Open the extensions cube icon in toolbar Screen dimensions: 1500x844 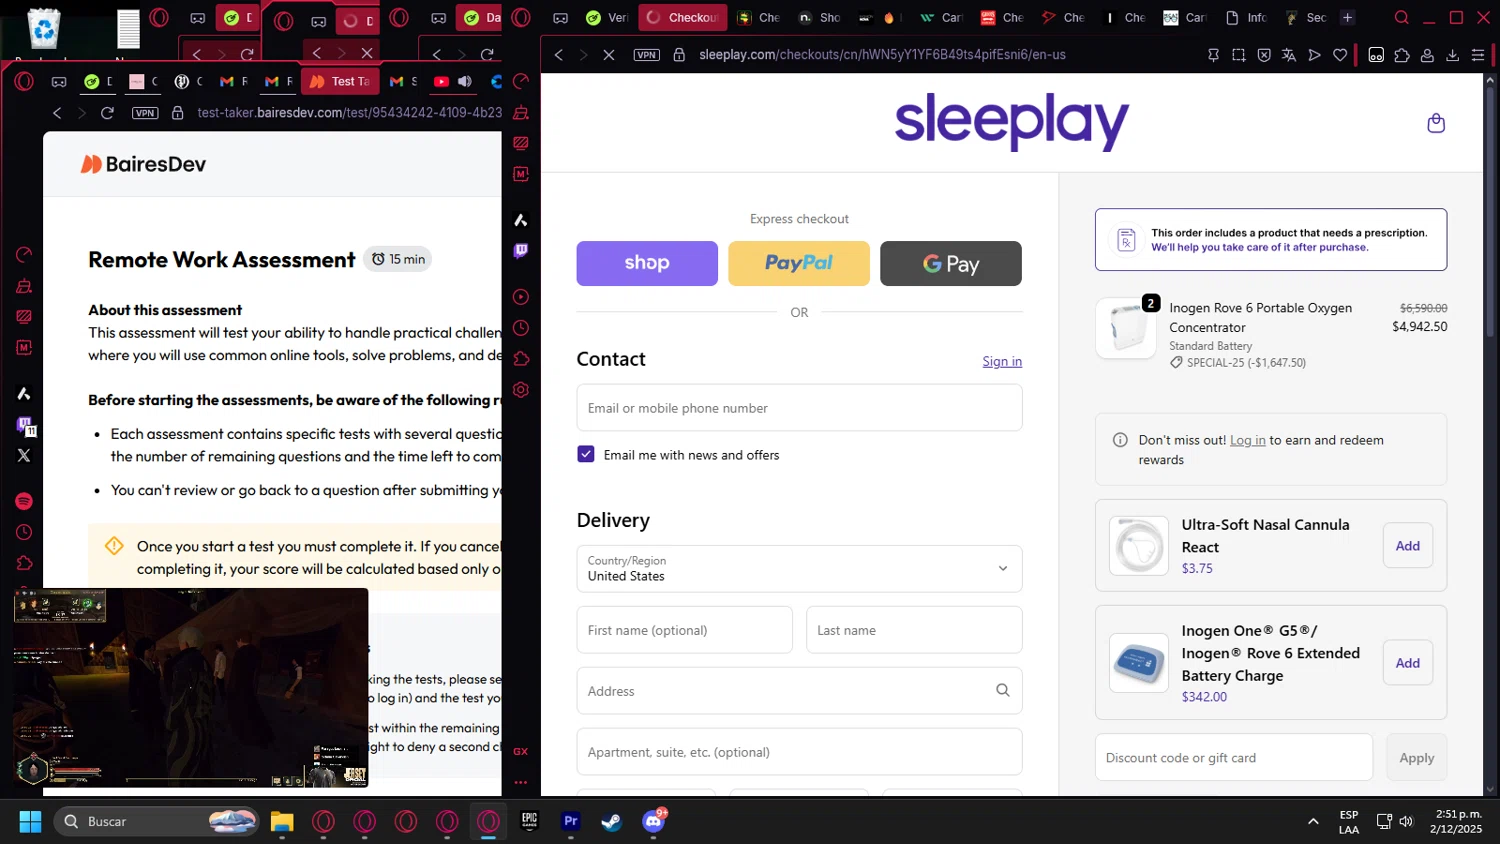point(1402,55)
